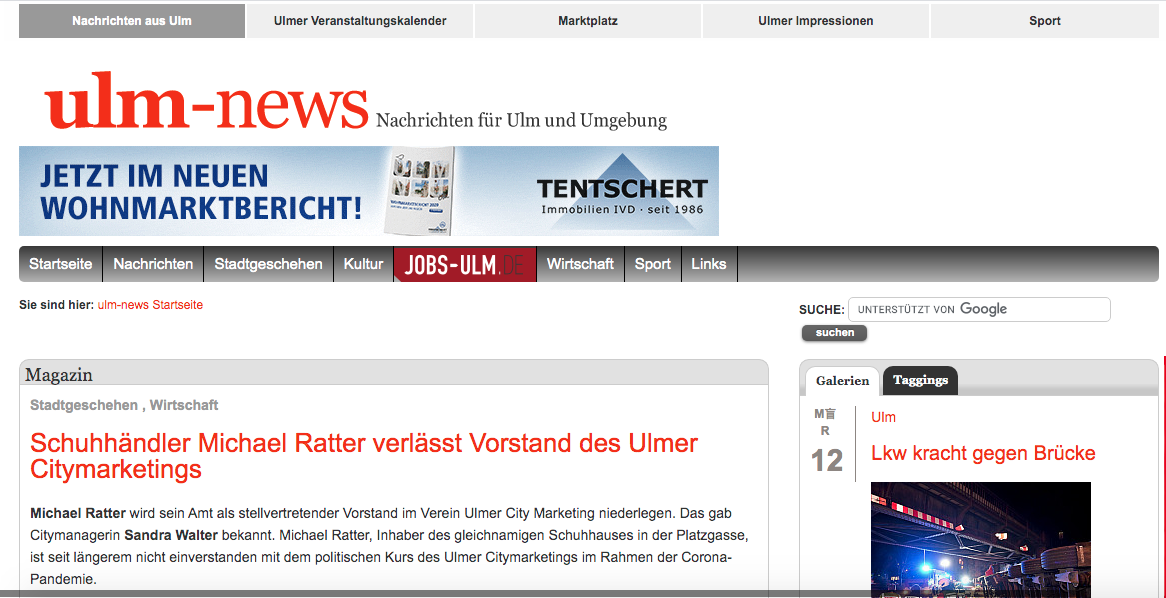Switch to the Galerien tab
Image resolution: width=1166 pixels, height=598 pixels.
842,380
